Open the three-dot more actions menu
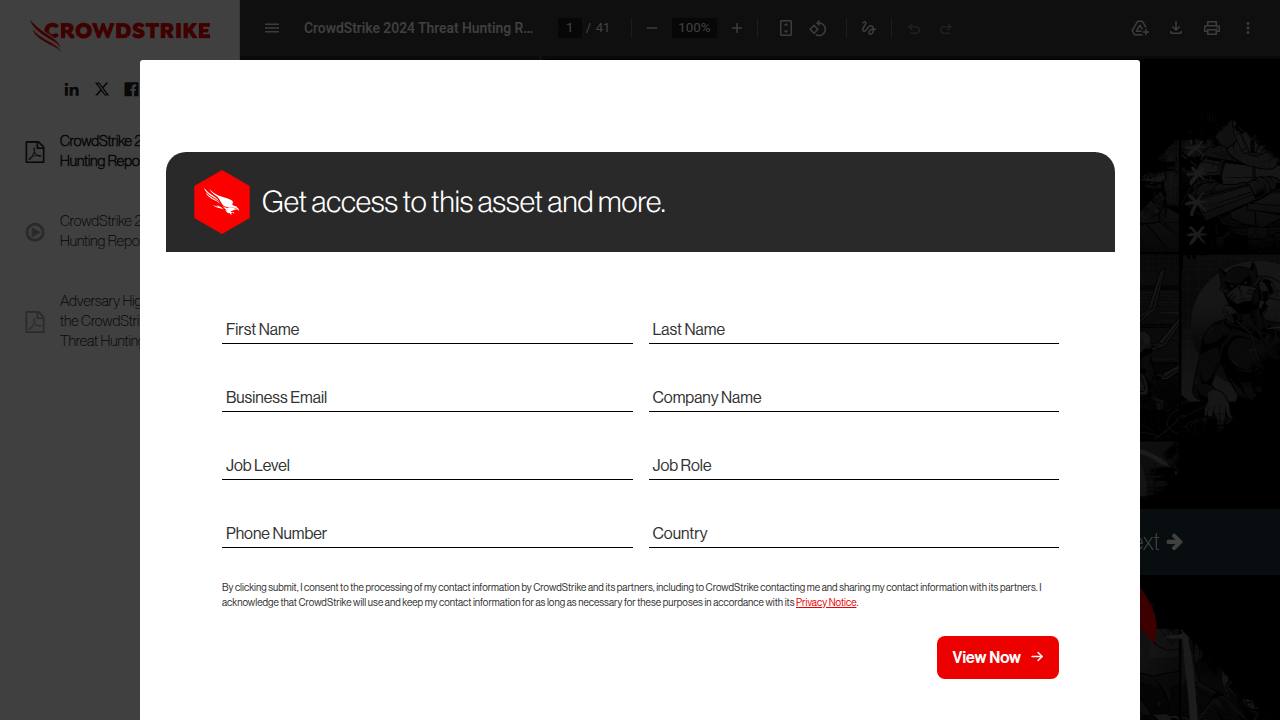Screen dimensions: 1280x720 point(1248,28)
